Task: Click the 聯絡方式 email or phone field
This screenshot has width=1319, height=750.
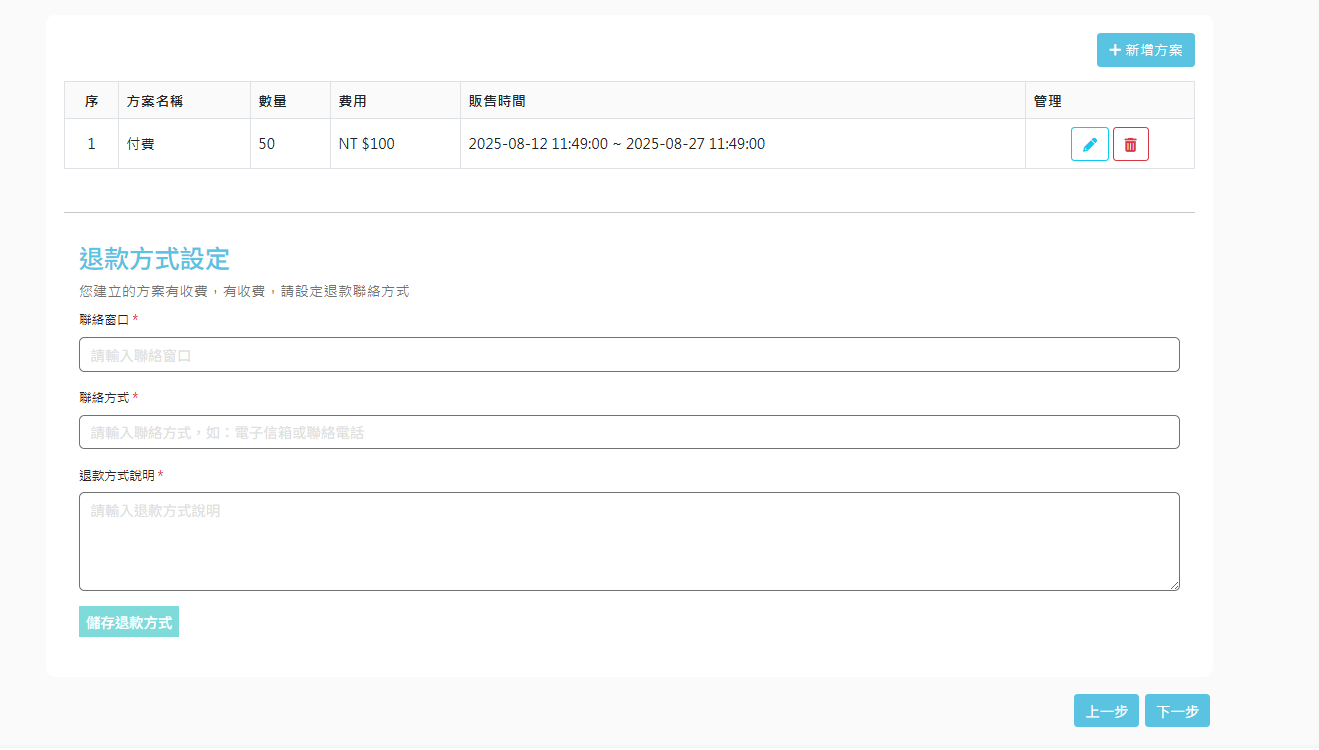Action: pos(629,432)
